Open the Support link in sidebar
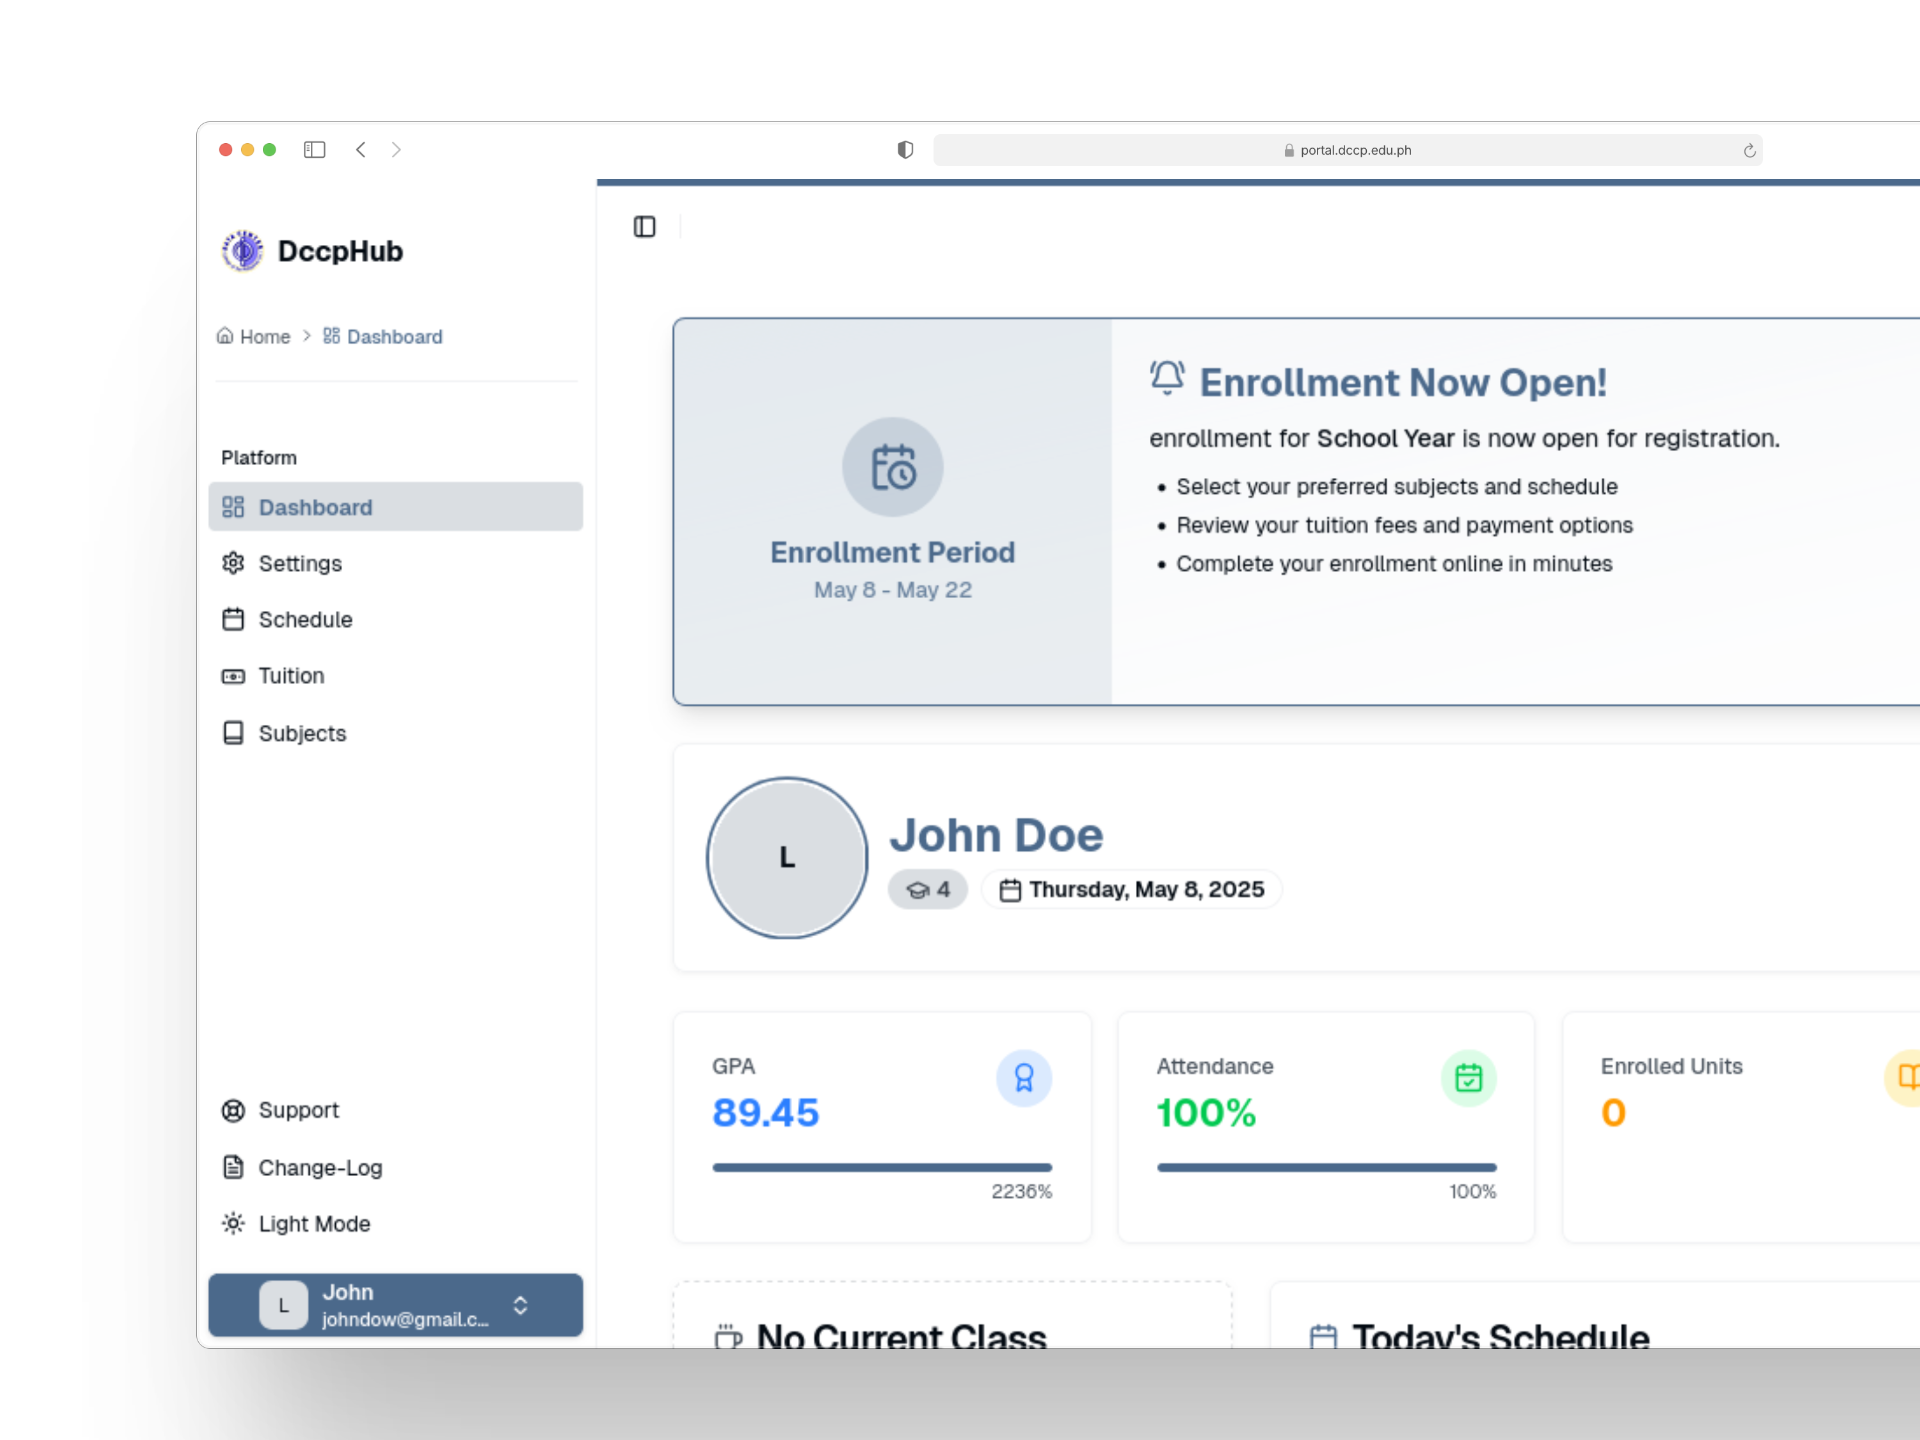1920x1440 pixels. (298, 1110)
